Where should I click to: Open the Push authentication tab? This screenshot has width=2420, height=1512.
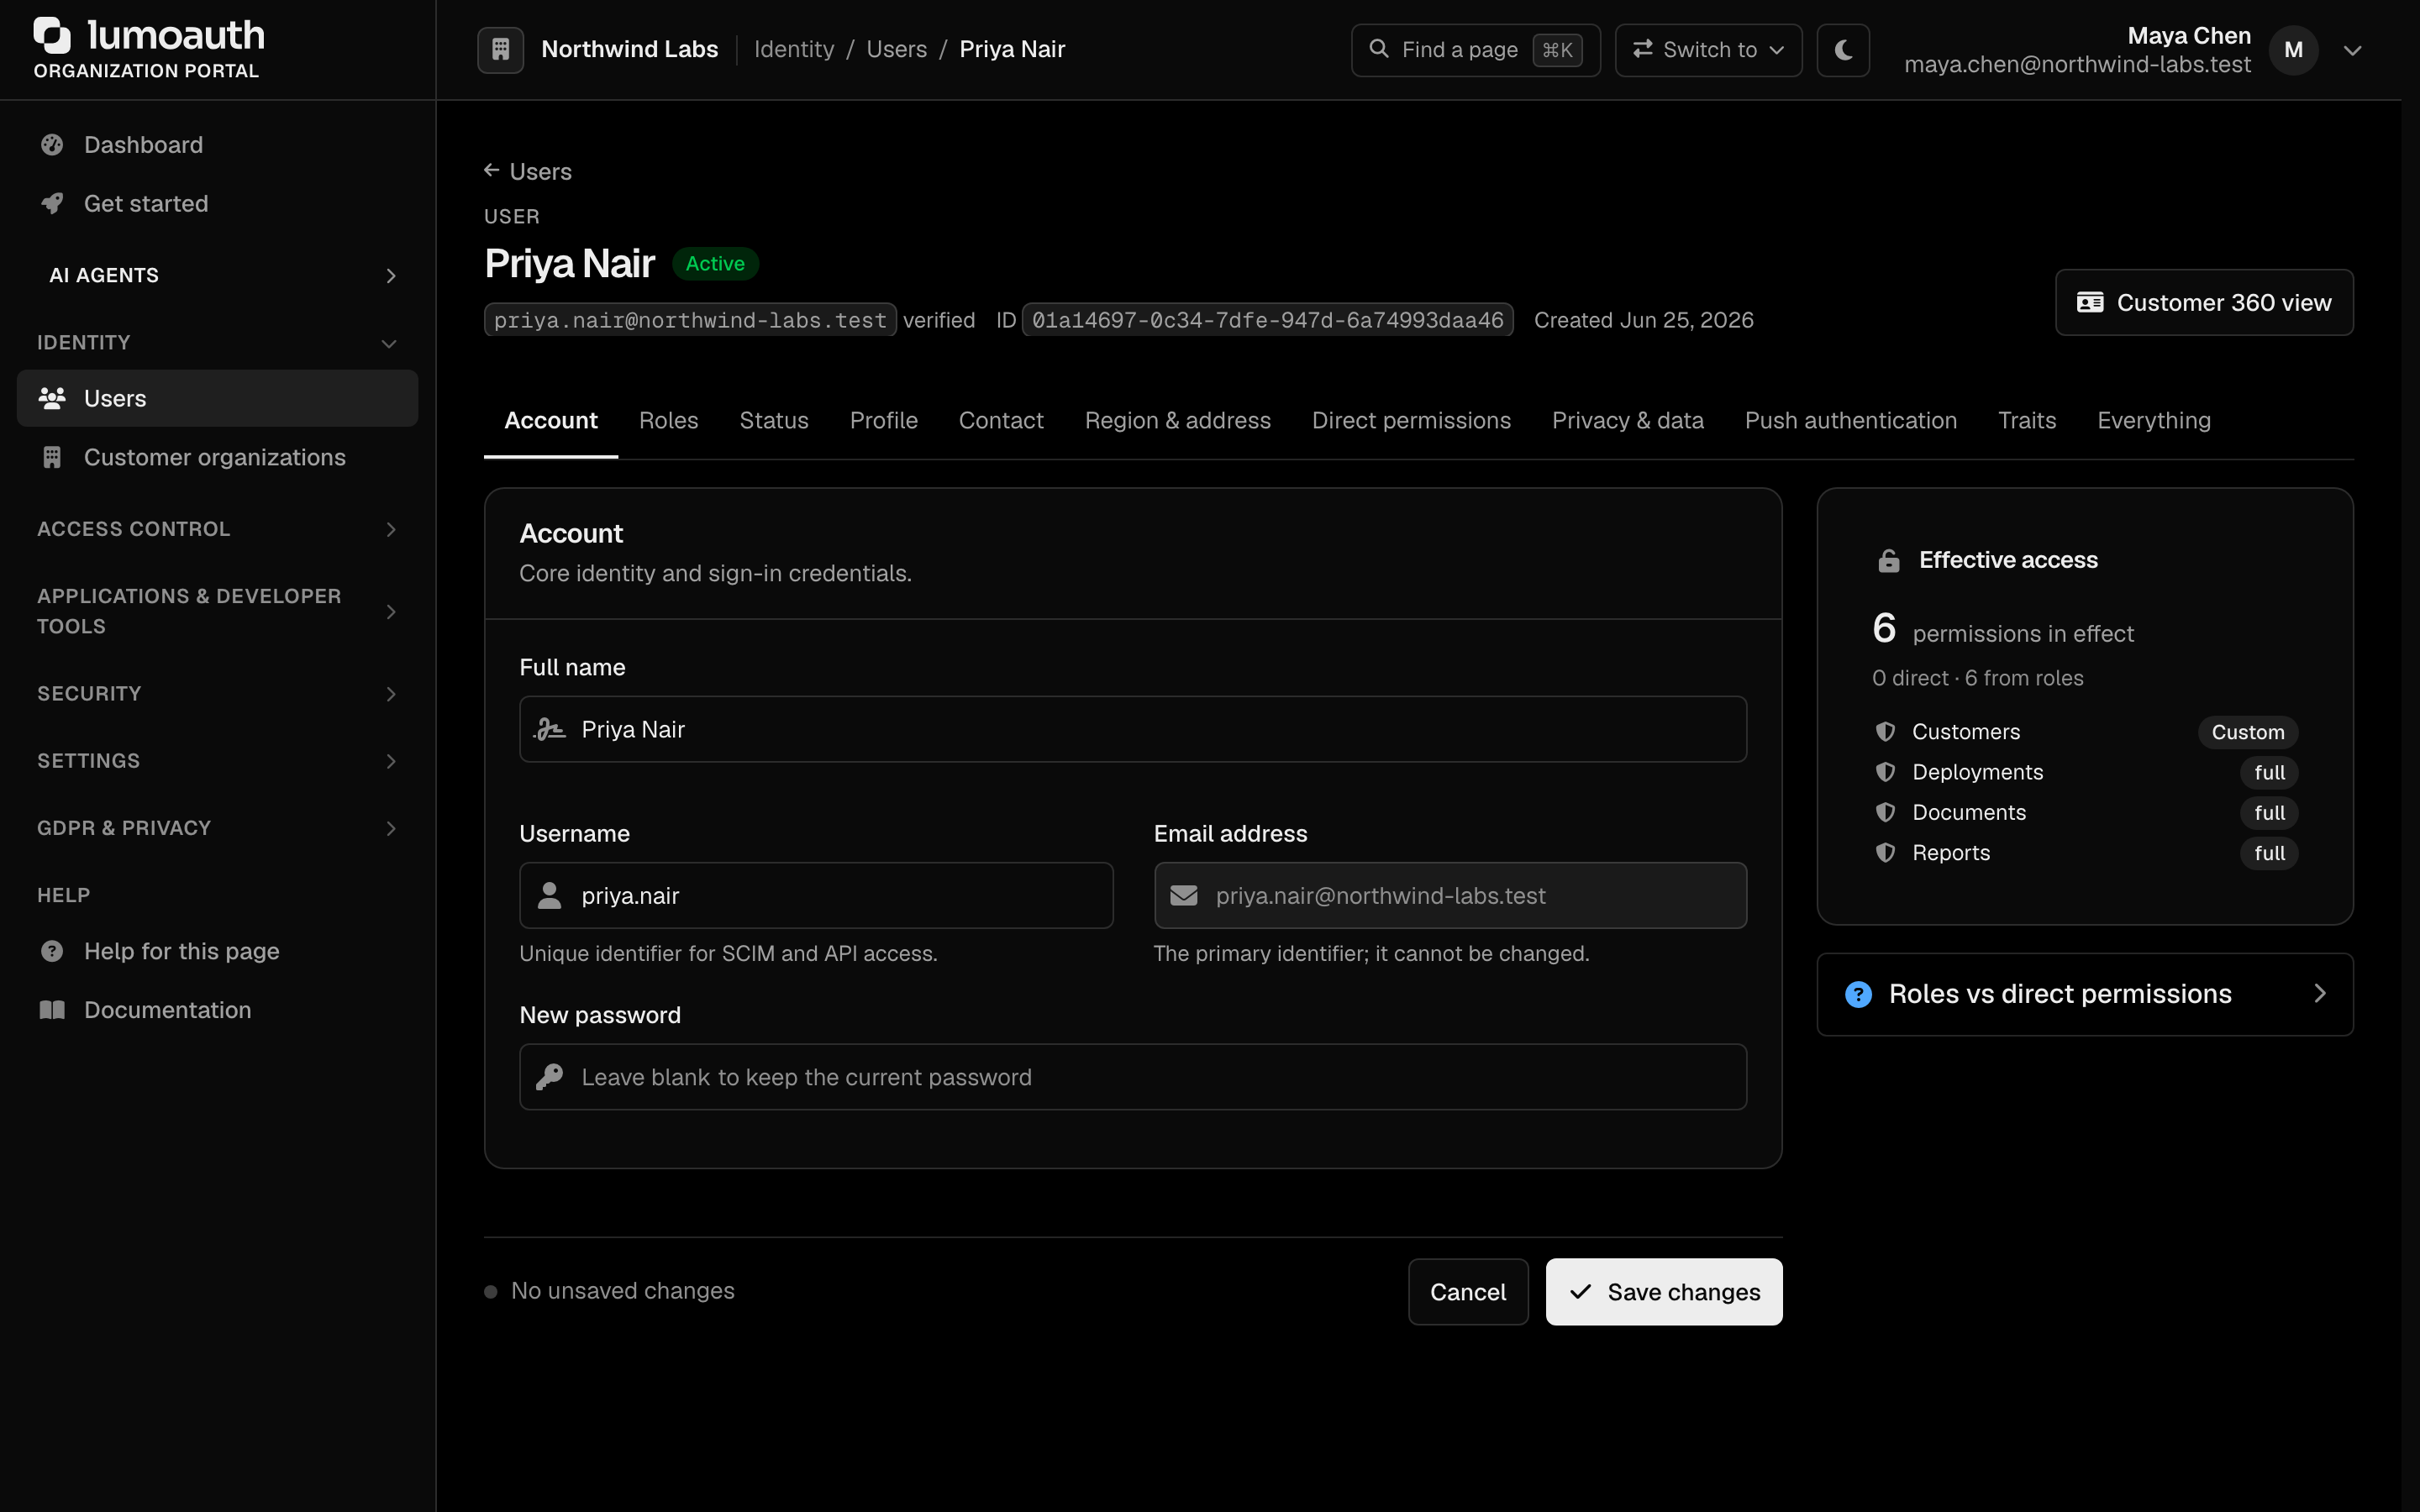click(1850, 421)
